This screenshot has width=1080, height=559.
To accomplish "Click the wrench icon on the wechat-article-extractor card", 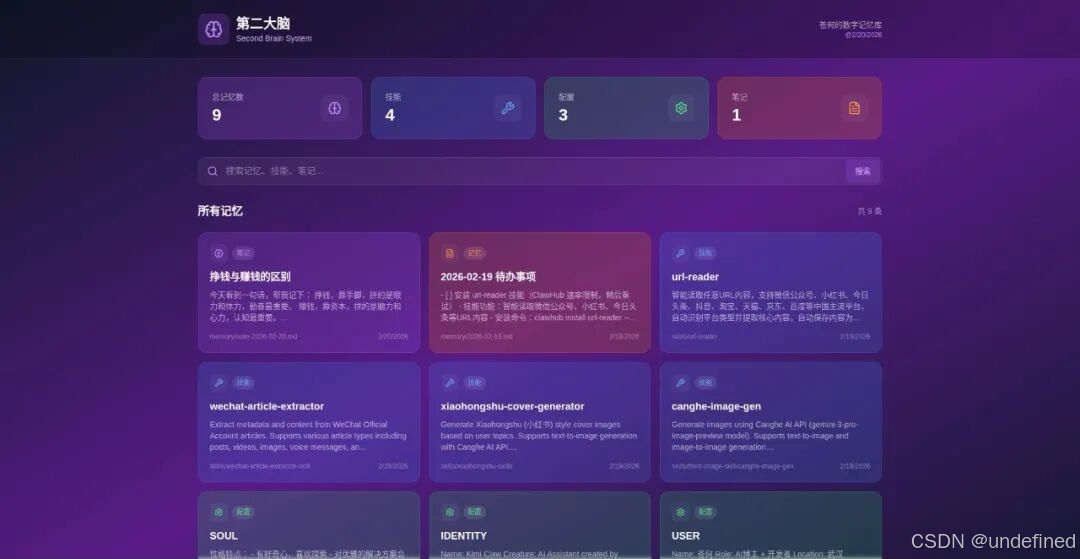I will point(218,383).
